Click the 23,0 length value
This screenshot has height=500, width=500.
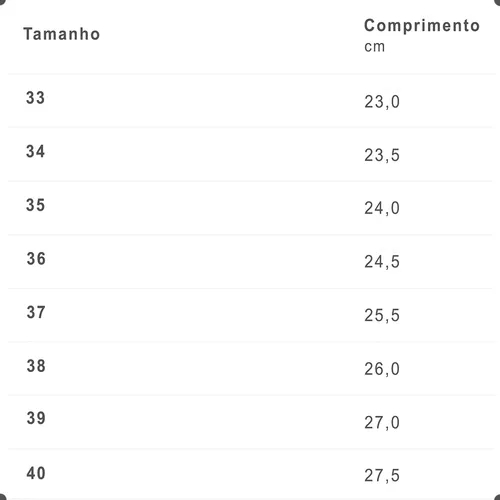[382, 102]
